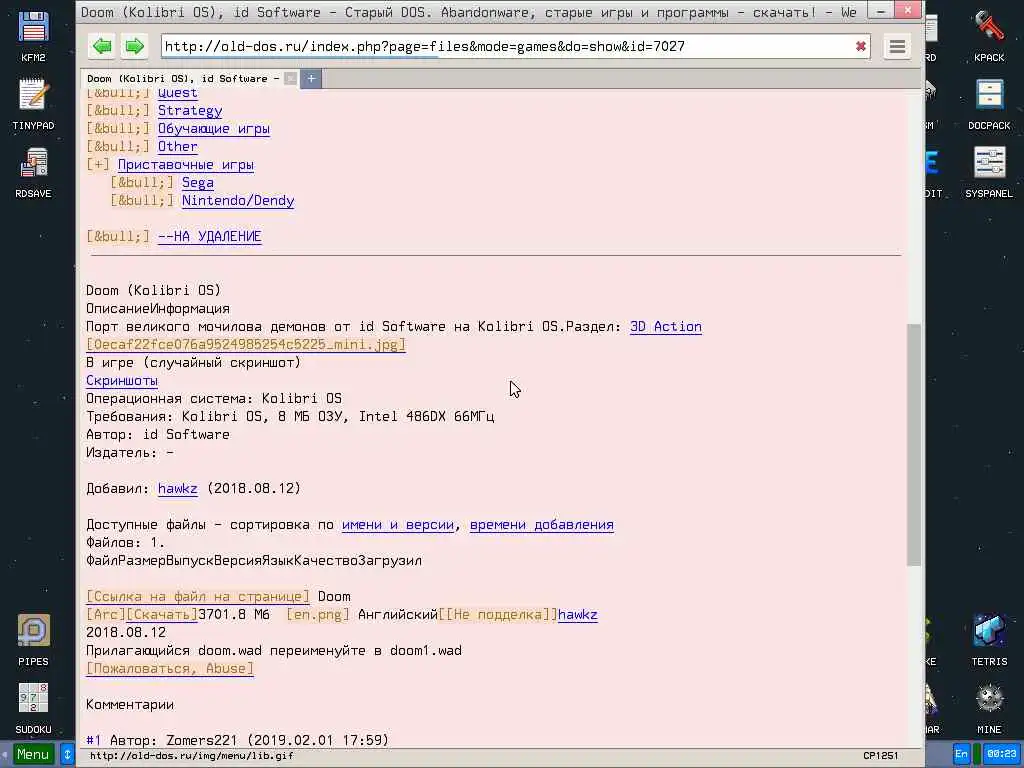Sort files by времени добавления

point(541,524)
